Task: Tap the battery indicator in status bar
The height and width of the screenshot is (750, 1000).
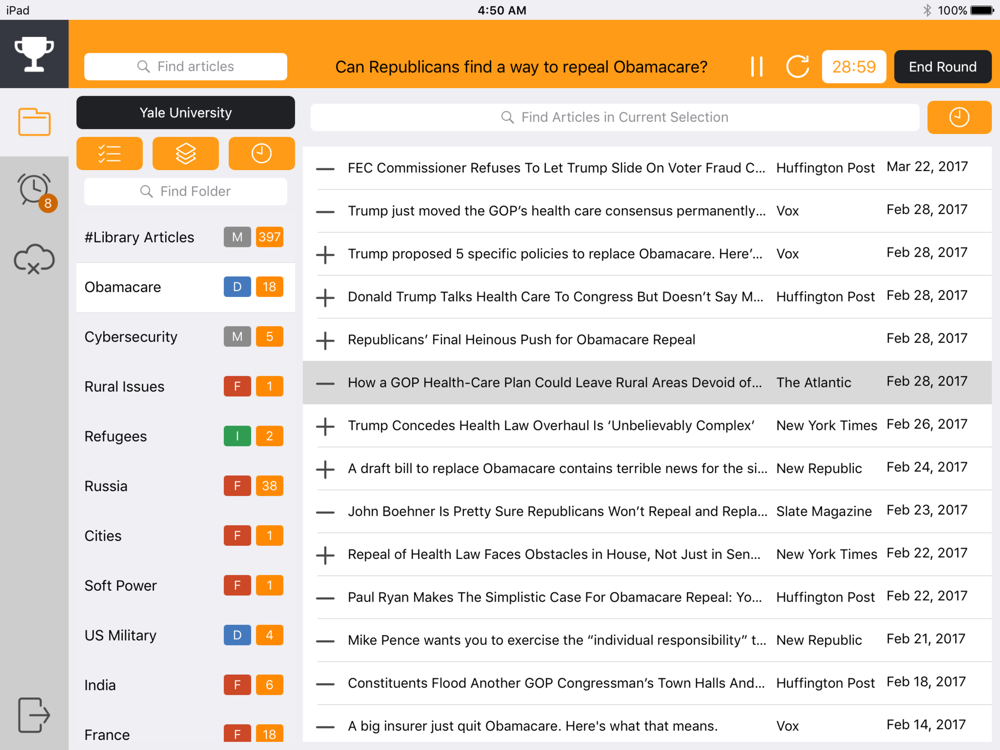Action: (982, 10)
